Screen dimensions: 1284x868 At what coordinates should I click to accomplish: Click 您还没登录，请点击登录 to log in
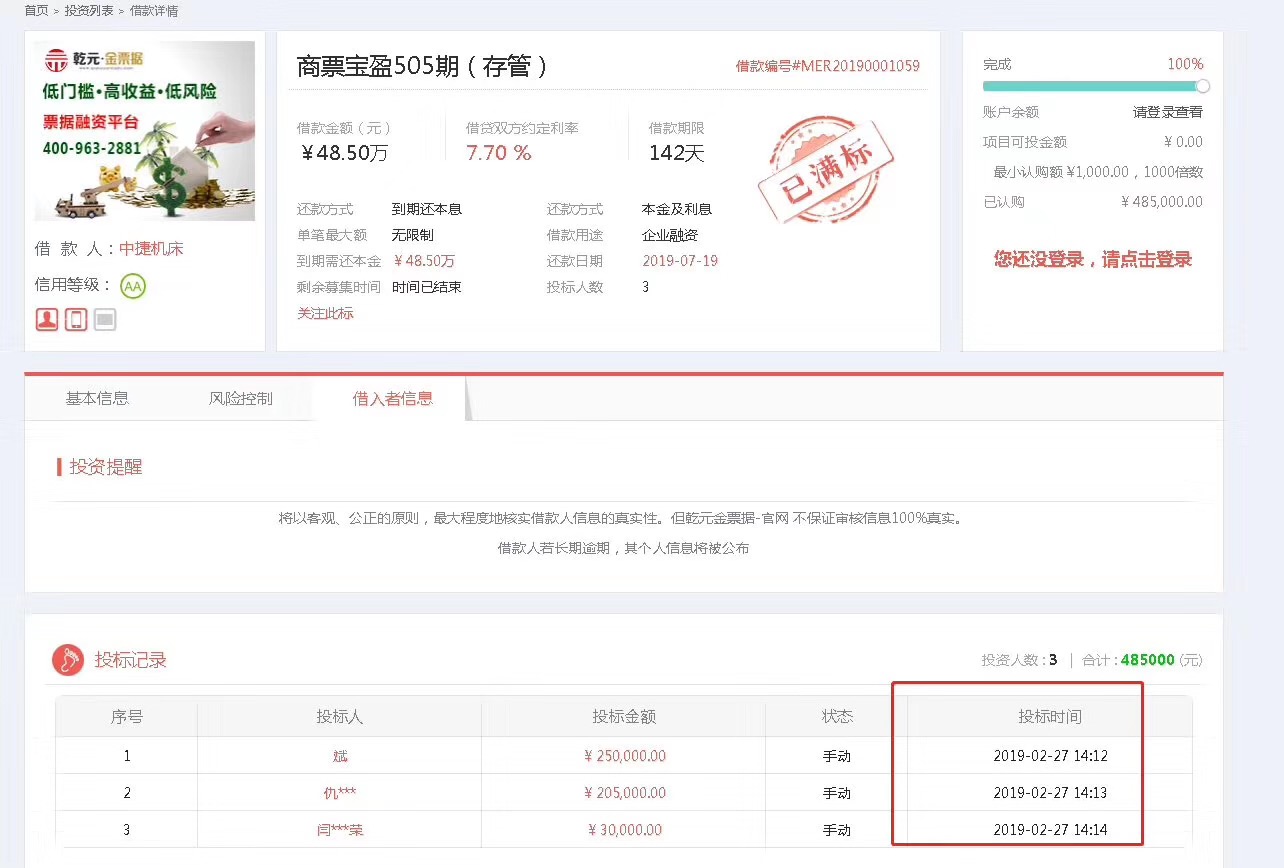[x=1092, y=258]
